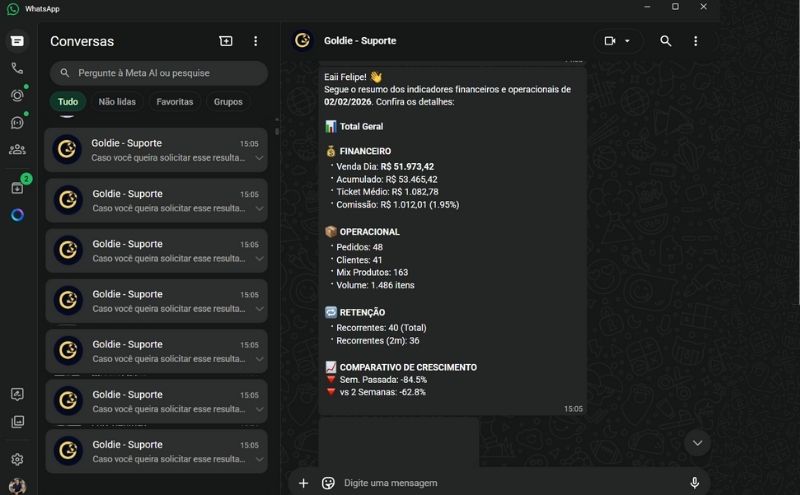Open WhatsApp settings gear
The width and height of the screenshot is (800, 495).
[17, 459]
